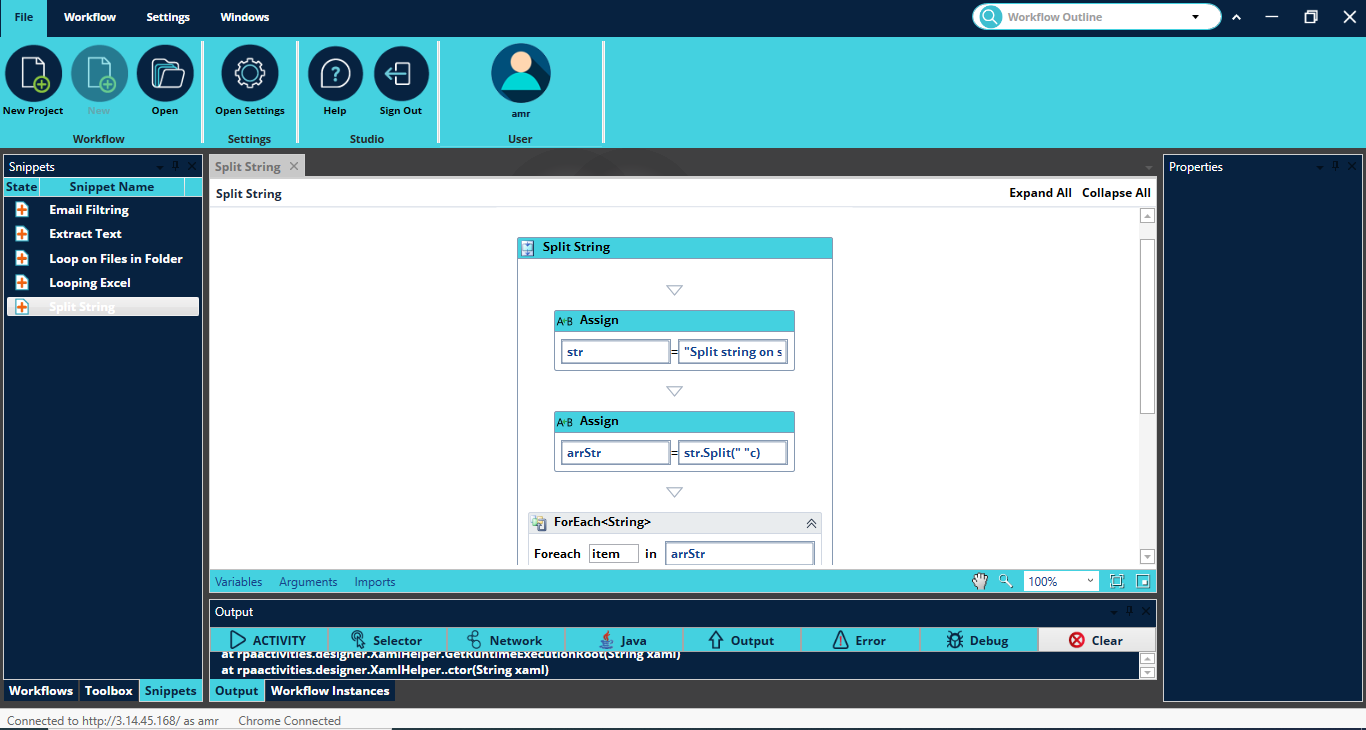Click the New Project icon
1366x730 pixels.
pyautogui.click(x=33, y=74)
